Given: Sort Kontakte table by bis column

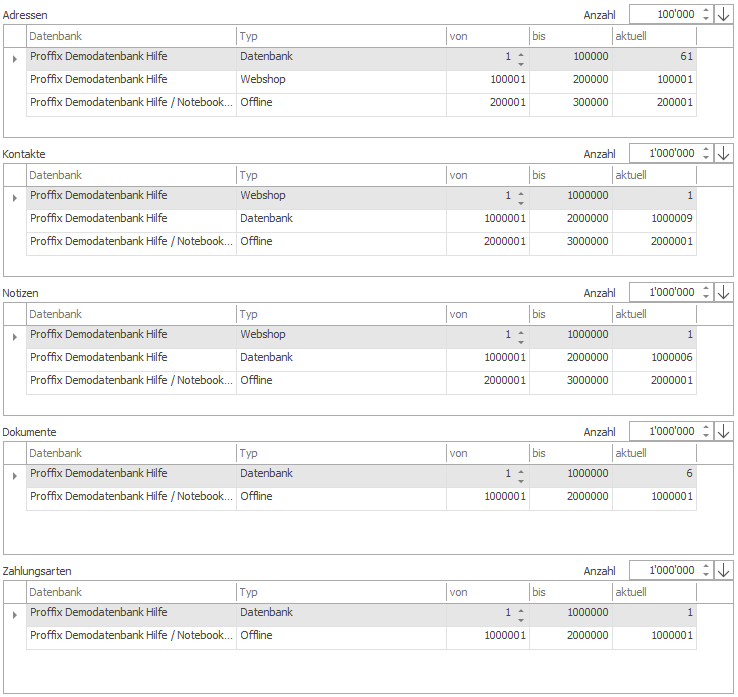Looking at the screenshot, I should (x=570, y=175).
